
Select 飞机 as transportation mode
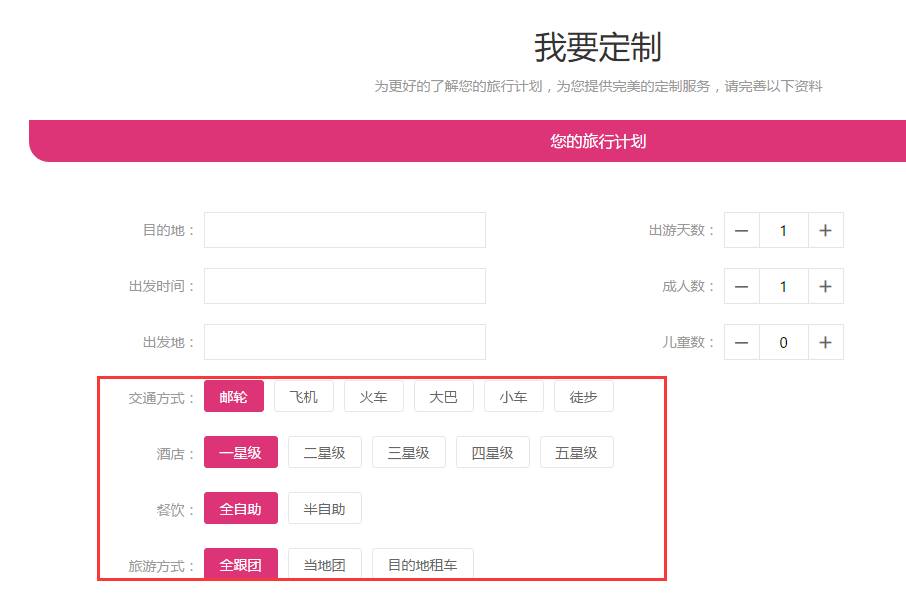[x=303, y=397]
